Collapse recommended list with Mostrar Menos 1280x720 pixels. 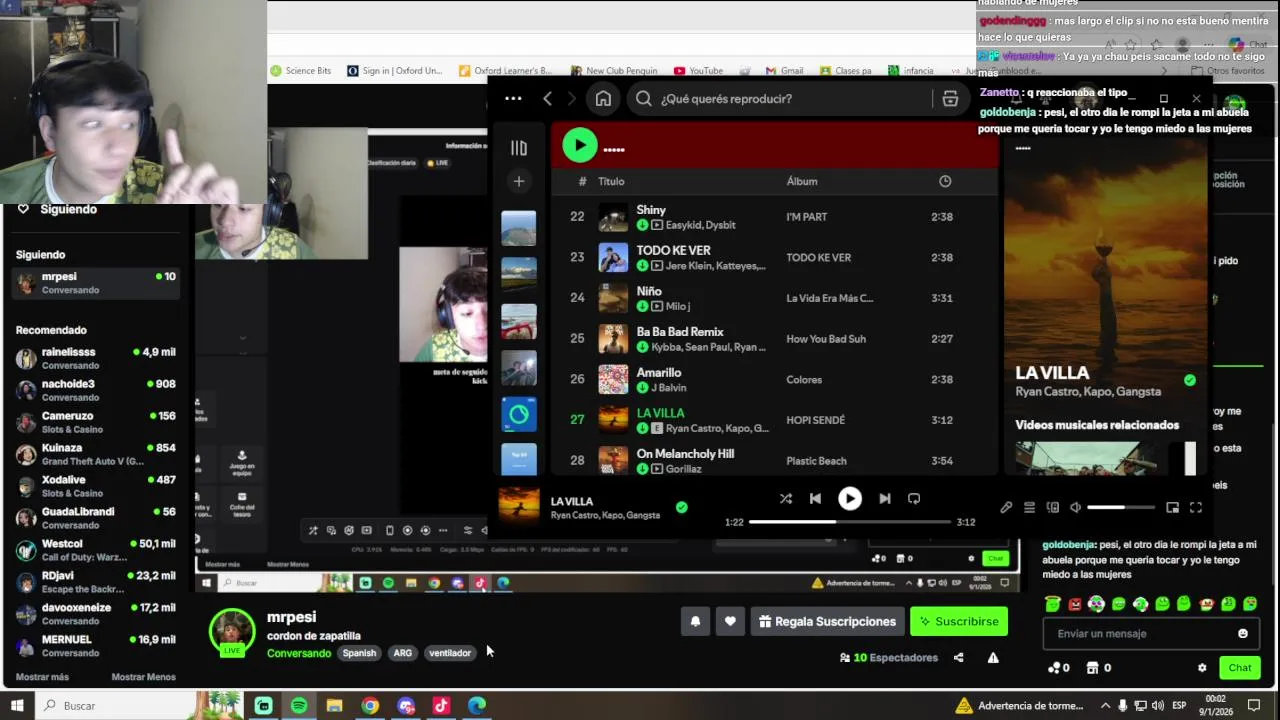(x=143, y=677)
